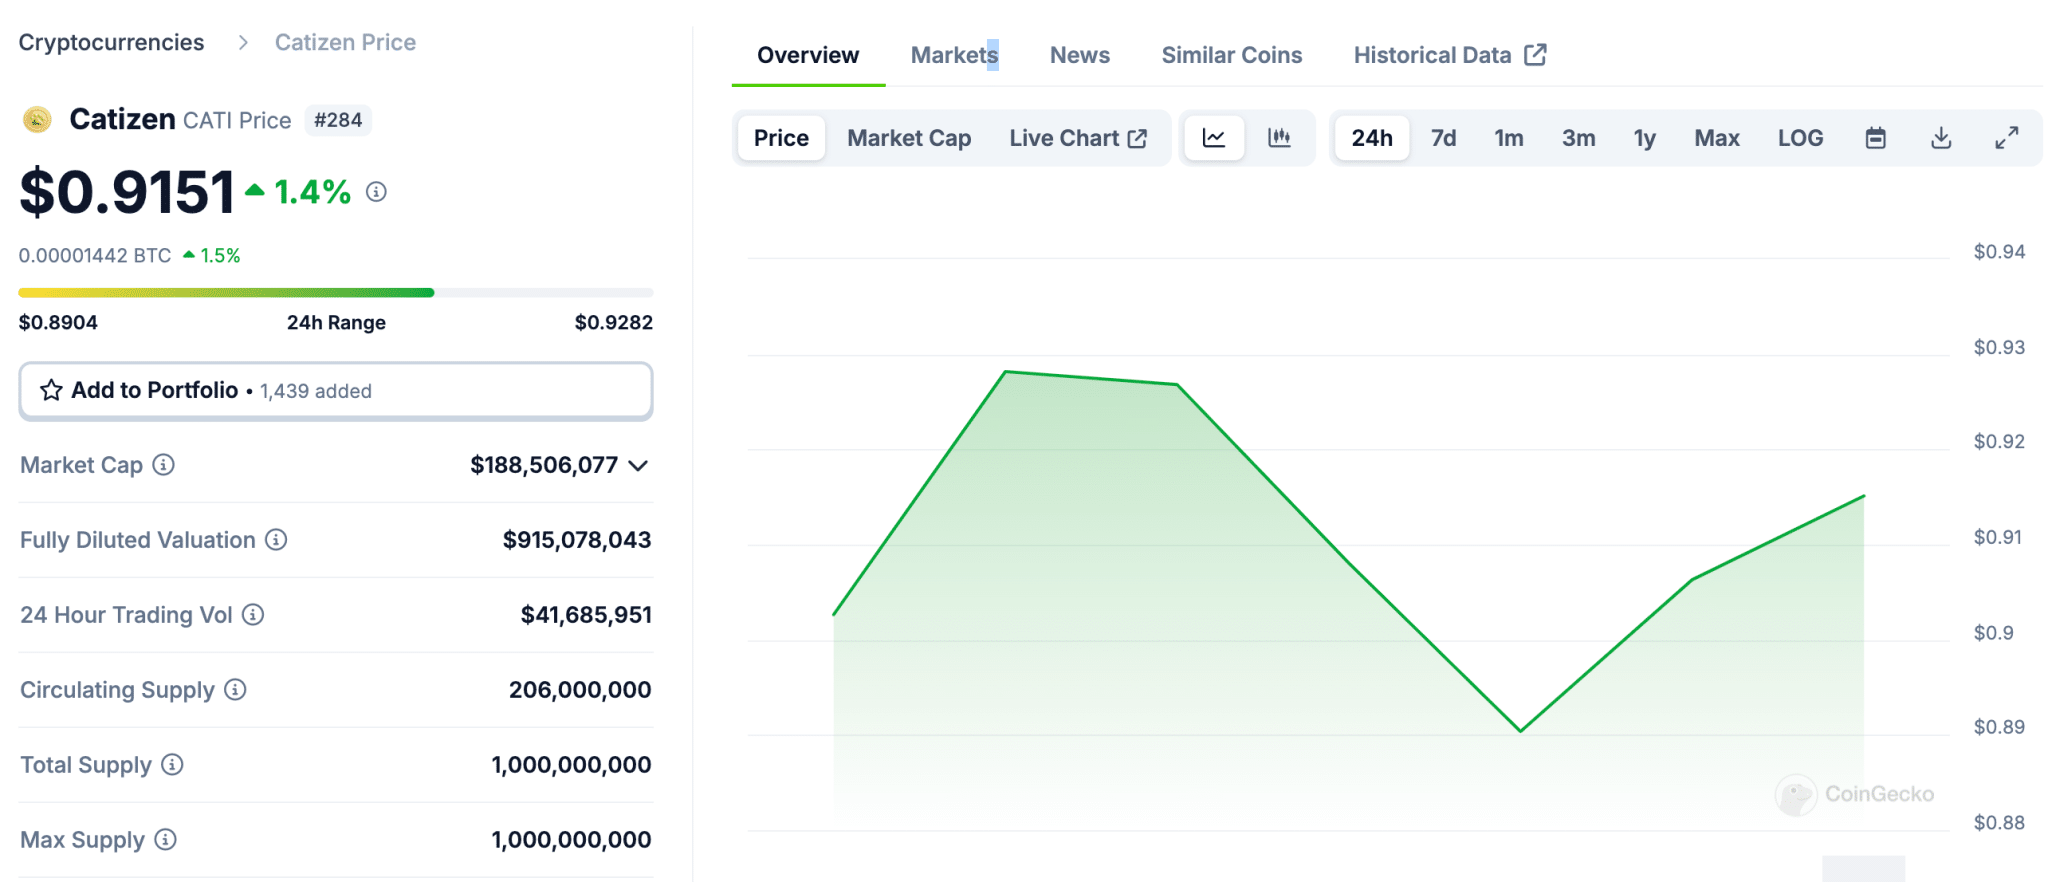The width and height of the screenshot is (2048, 882).
Task: Click the Market Cap info icon
Action: click(163, 464)
